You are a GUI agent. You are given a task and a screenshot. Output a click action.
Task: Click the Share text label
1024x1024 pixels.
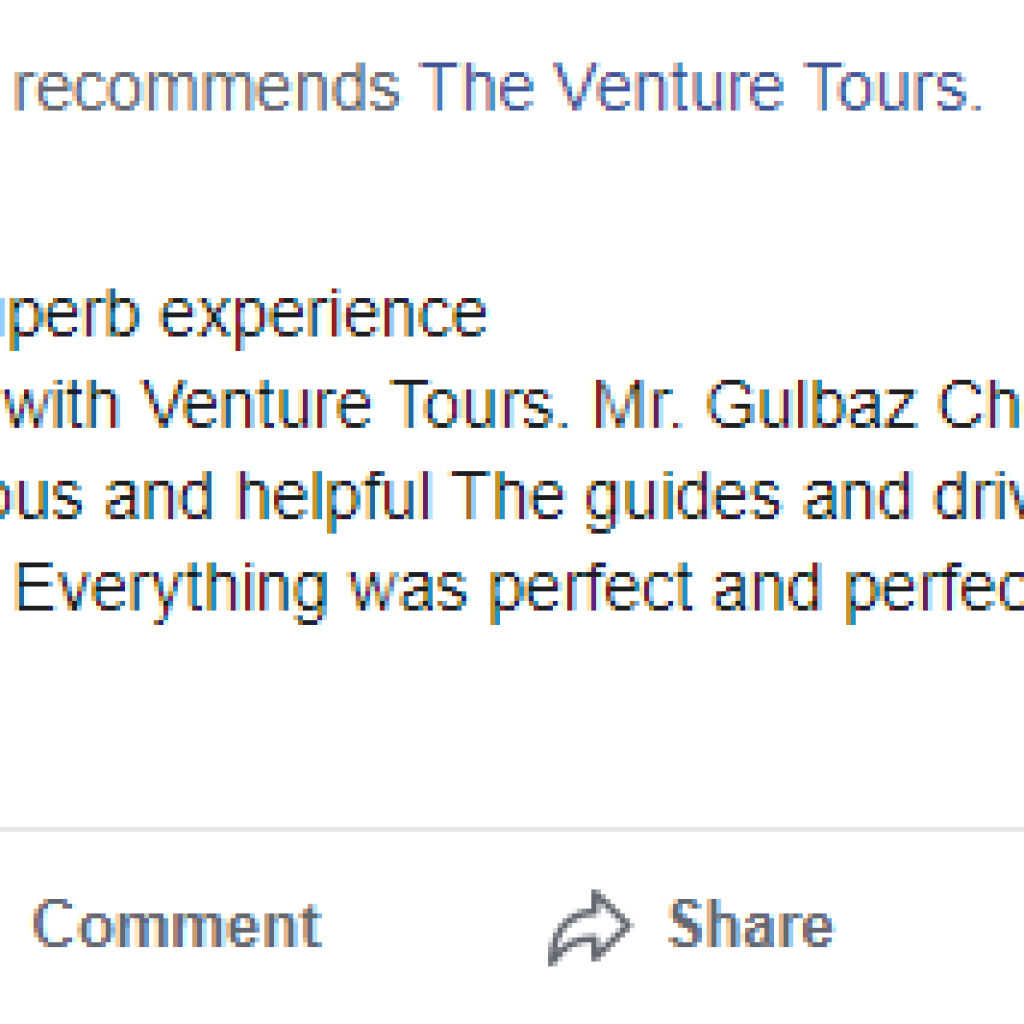click(x=751, y=923)
